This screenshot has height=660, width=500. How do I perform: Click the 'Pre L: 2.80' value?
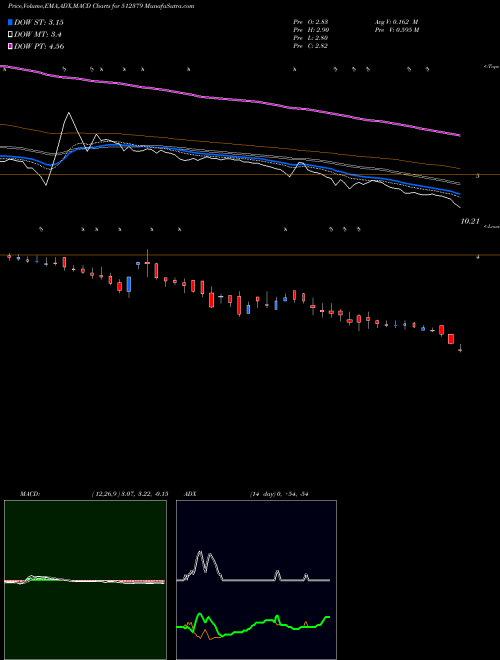point(311,38)
